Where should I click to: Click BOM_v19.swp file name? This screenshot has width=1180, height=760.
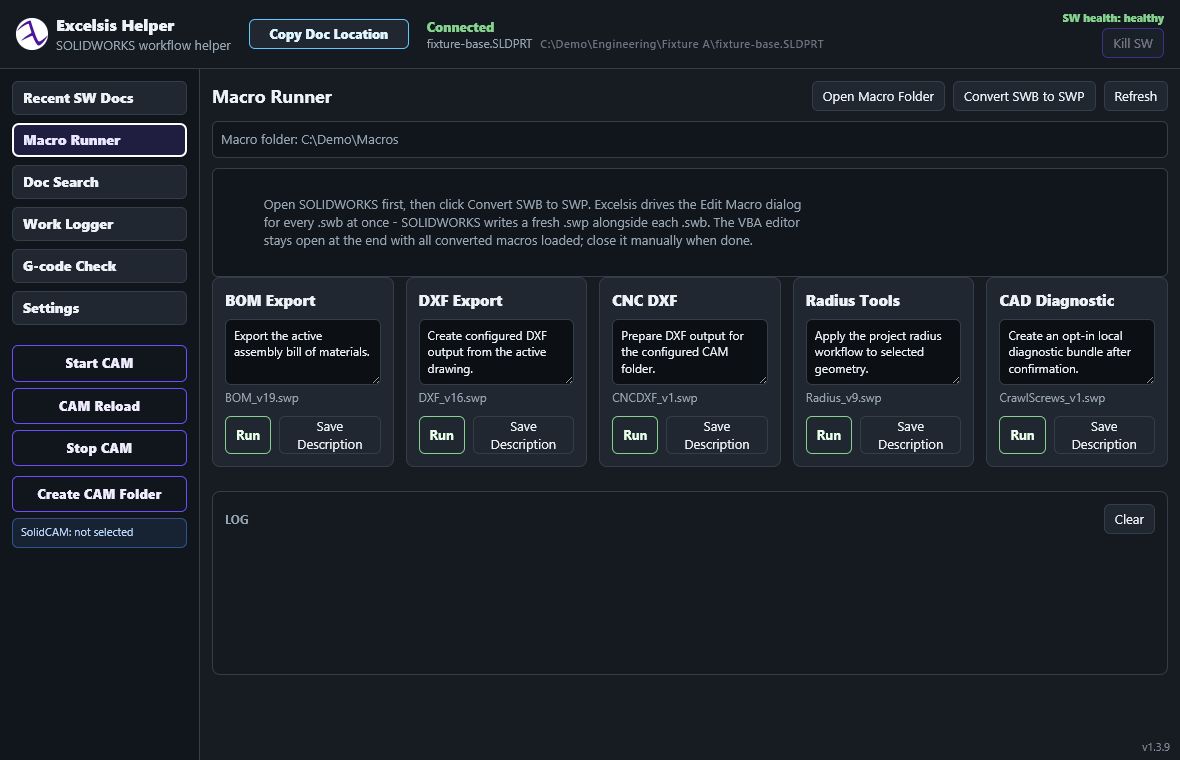(x=262, y=398)
